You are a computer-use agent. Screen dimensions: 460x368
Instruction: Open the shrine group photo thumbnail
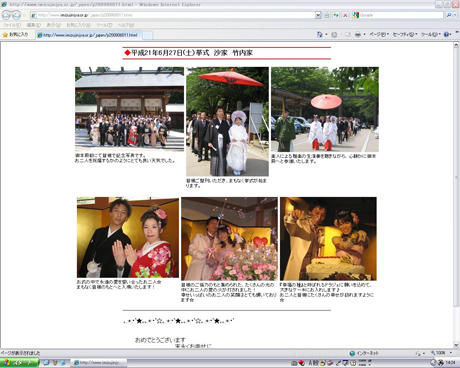pyautogui.click(x=129, y=109)
